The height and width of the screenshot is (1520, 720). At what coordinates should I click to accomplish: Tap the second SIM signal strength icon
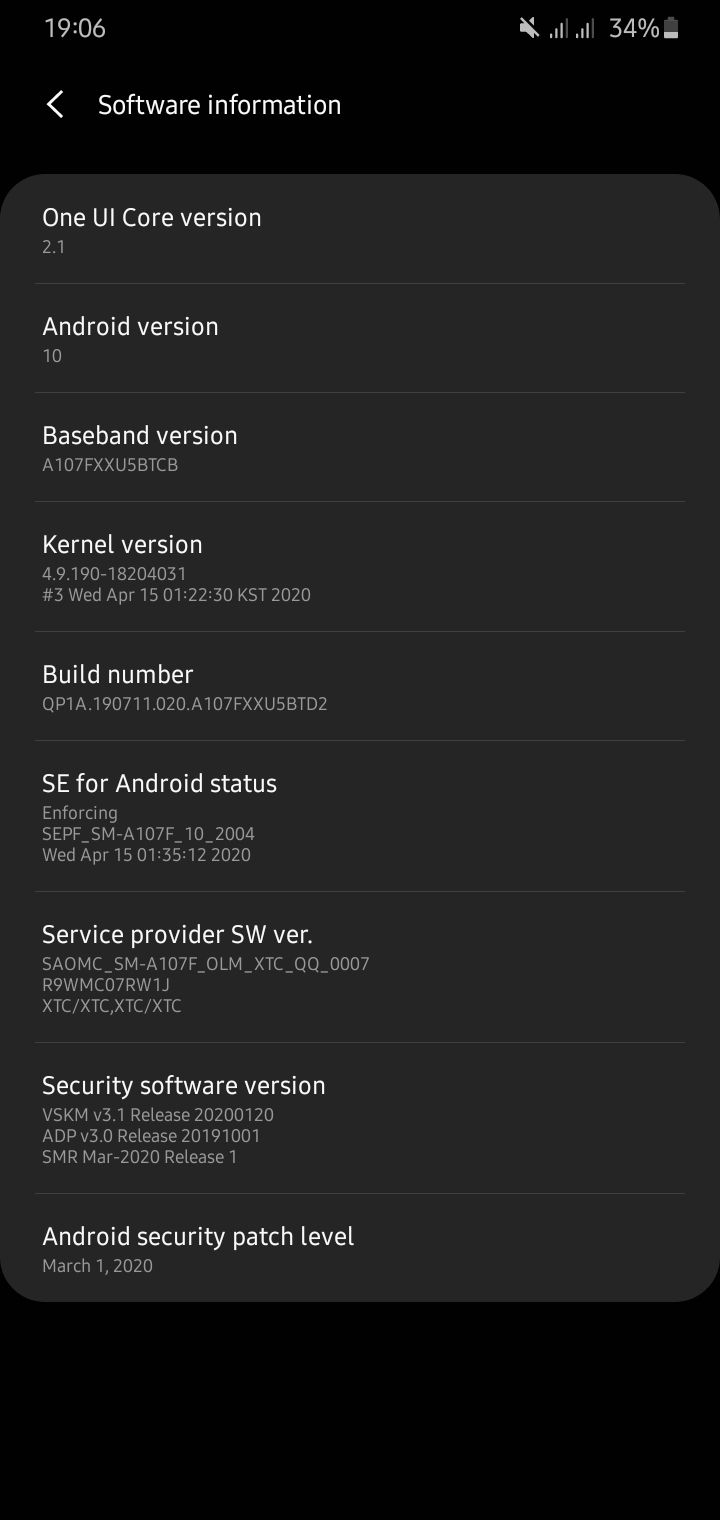pos(586,29)
